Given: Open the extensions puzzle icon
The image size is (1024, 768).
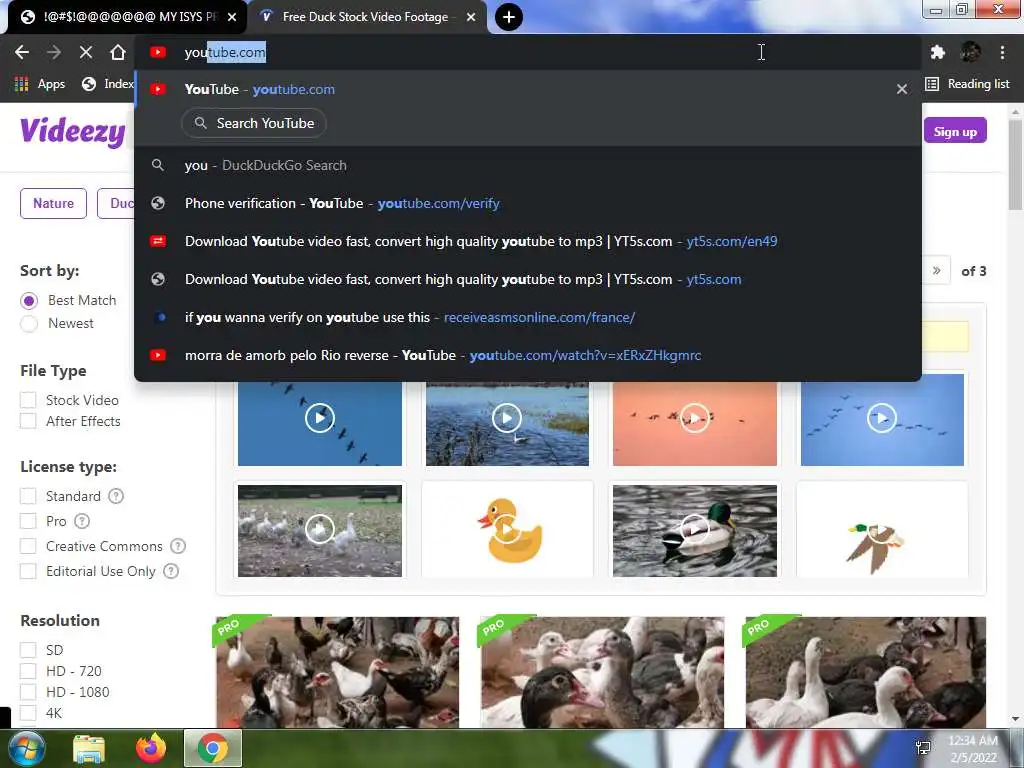Looking at the screenshot, I should pos(938,52).
